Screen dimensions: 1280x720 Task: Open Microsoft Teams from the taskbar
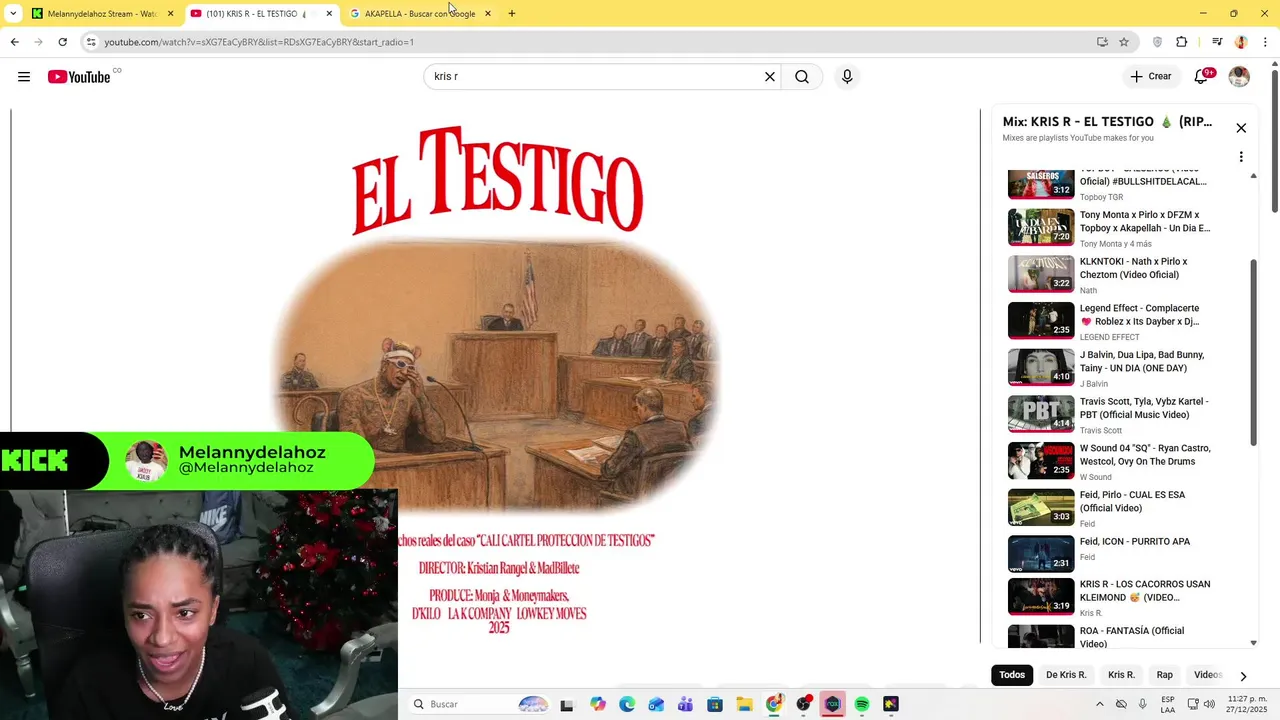[x=685, y=704]
